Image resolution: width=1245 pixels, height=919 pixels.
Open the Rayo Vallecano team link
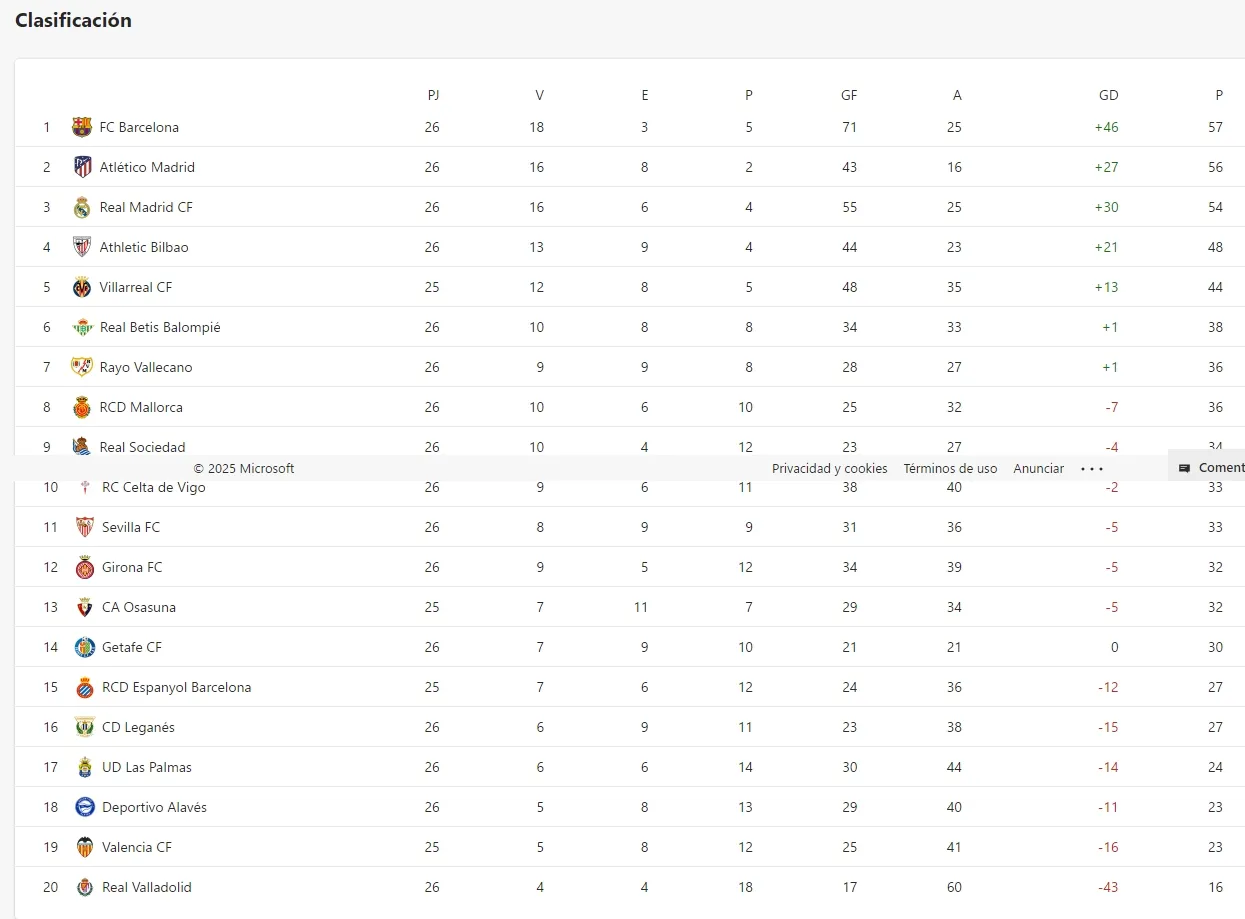pyautogui.click(x=146, y=367)
